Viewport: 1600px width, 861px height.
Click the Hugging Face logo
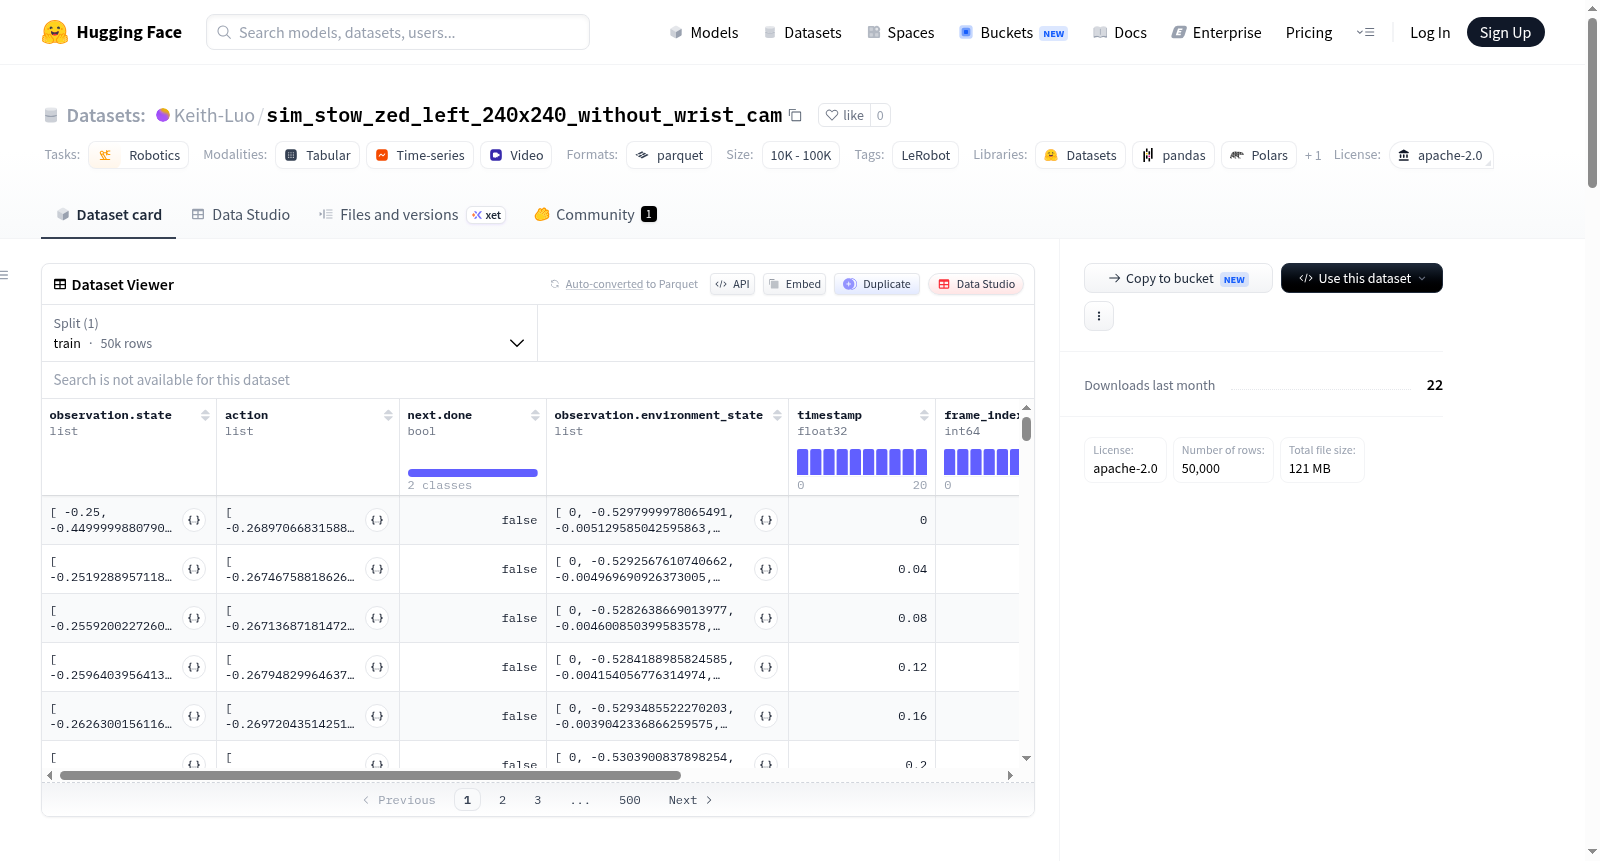tap(112, 32)
